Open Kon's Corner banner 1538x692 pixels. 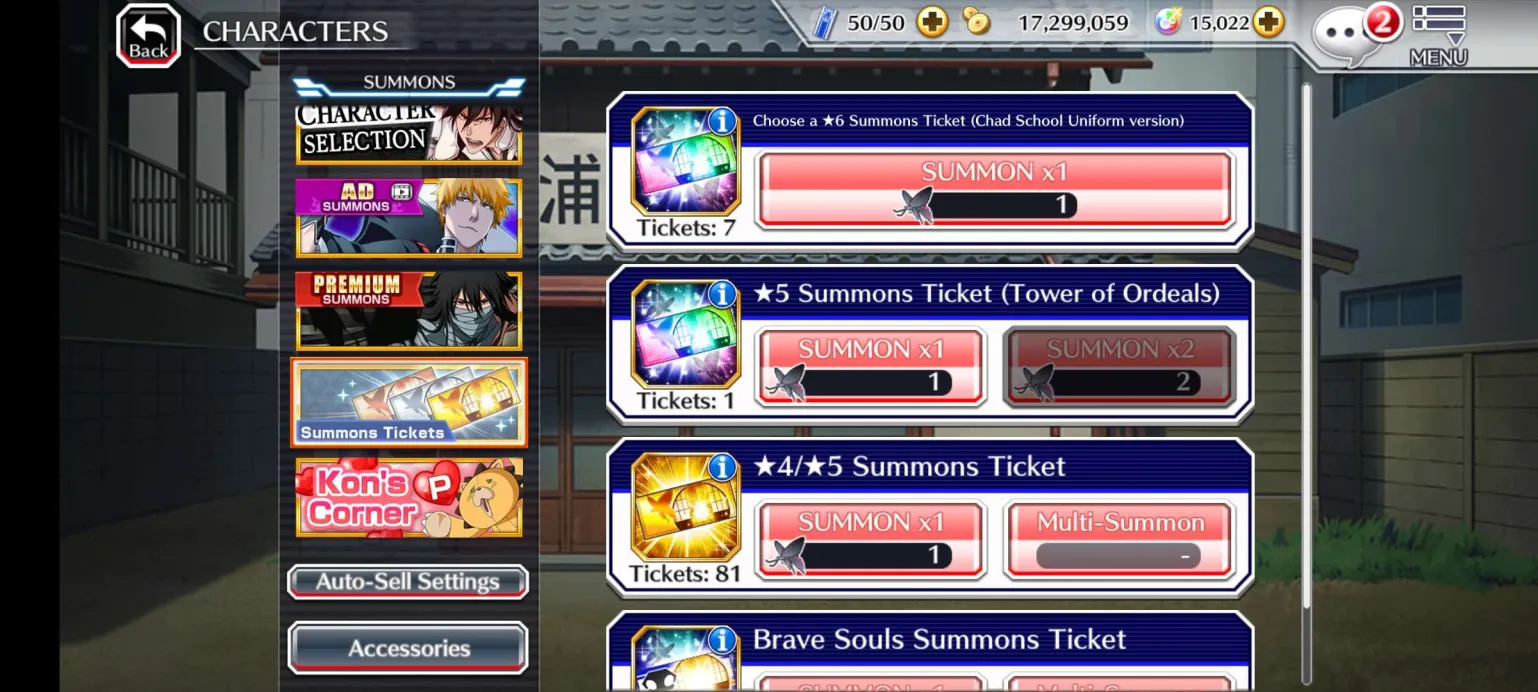coord(409,497)
